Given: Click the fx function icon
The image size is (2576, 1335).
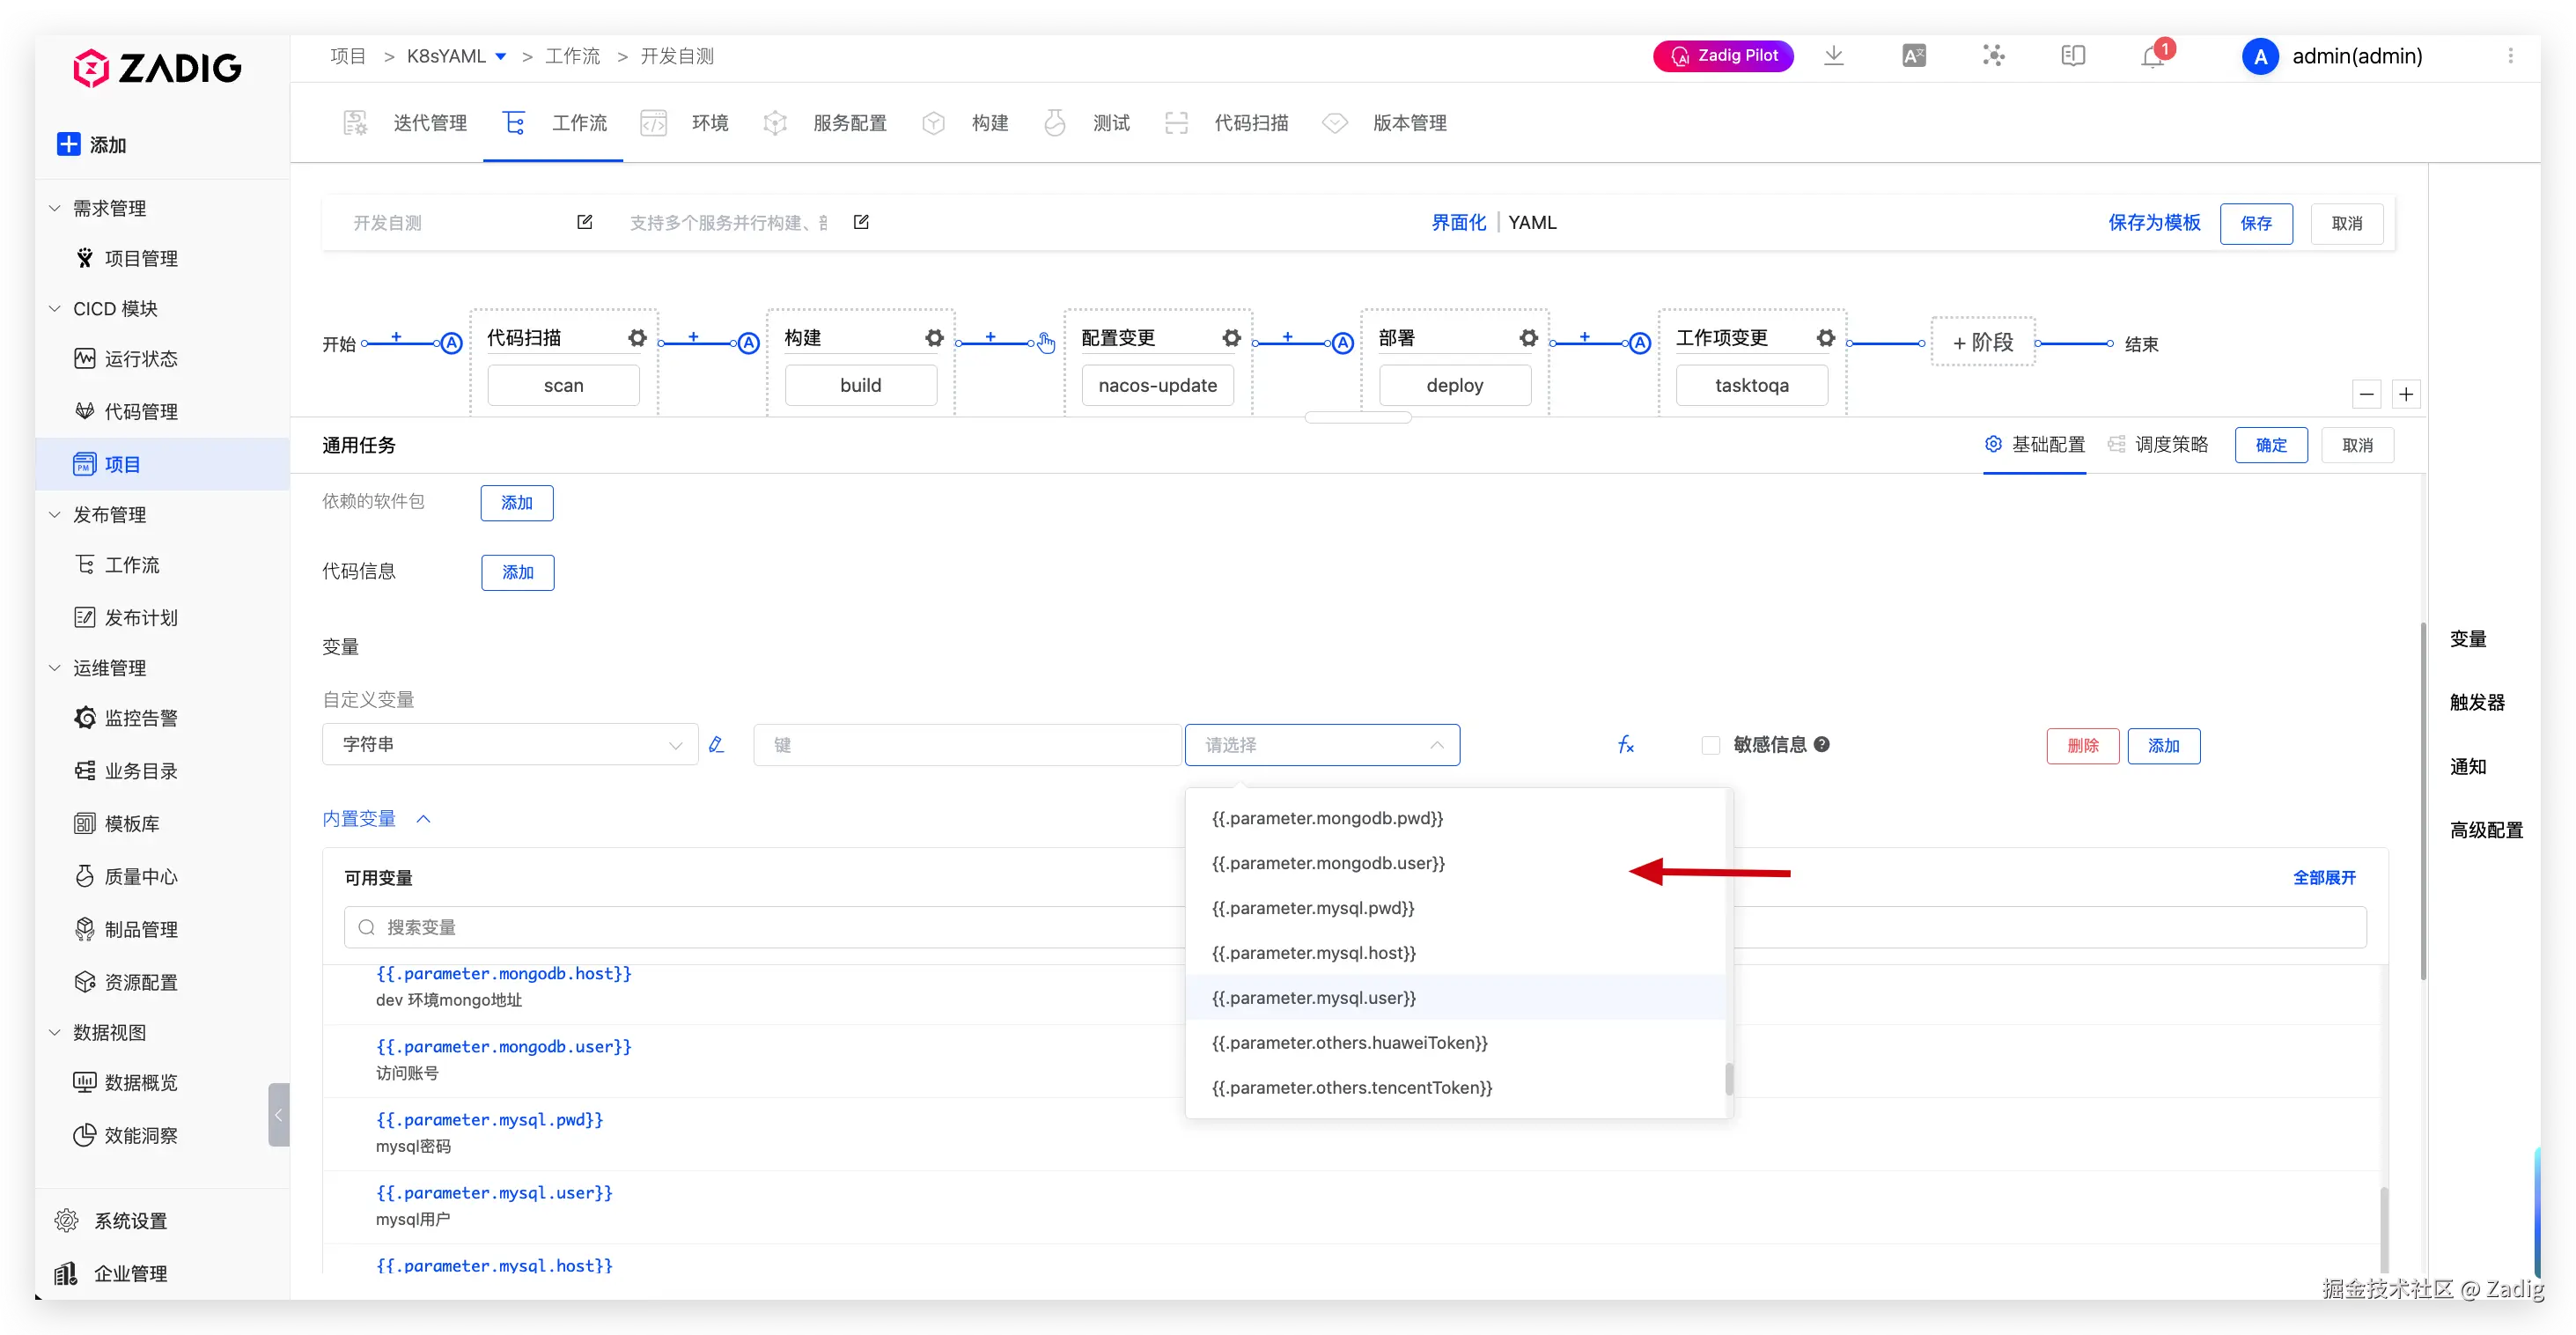Looking at the screenshot, I should tap(1626, 745).
